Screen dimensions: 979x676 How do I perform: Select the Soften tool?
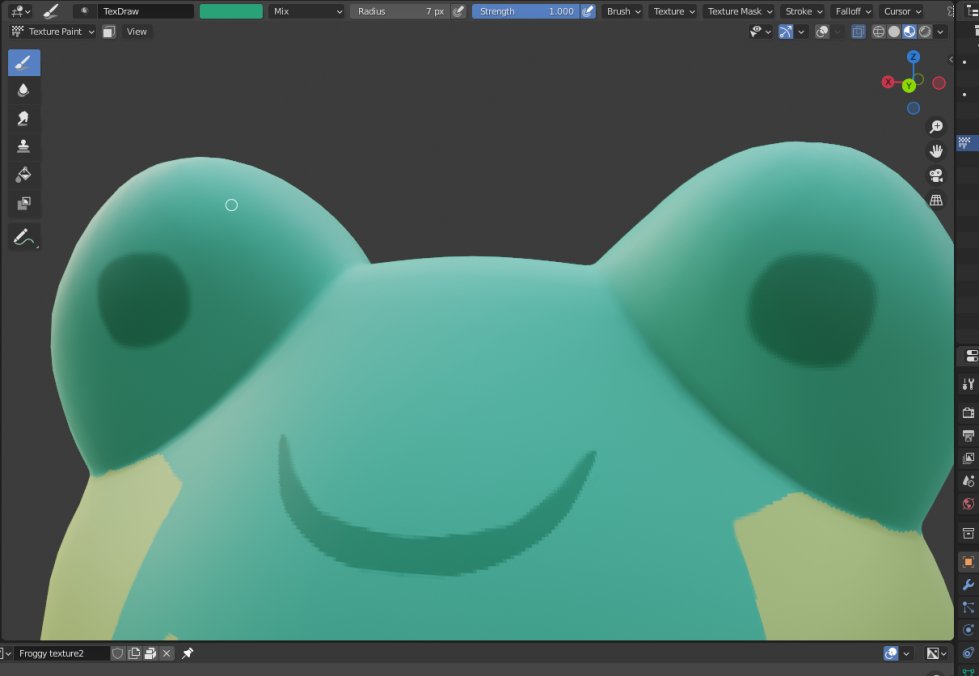(x=24, y=90)
